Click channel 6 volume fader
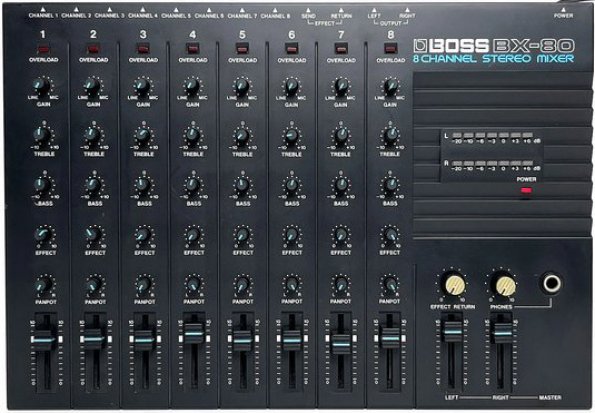 point(291,340)
